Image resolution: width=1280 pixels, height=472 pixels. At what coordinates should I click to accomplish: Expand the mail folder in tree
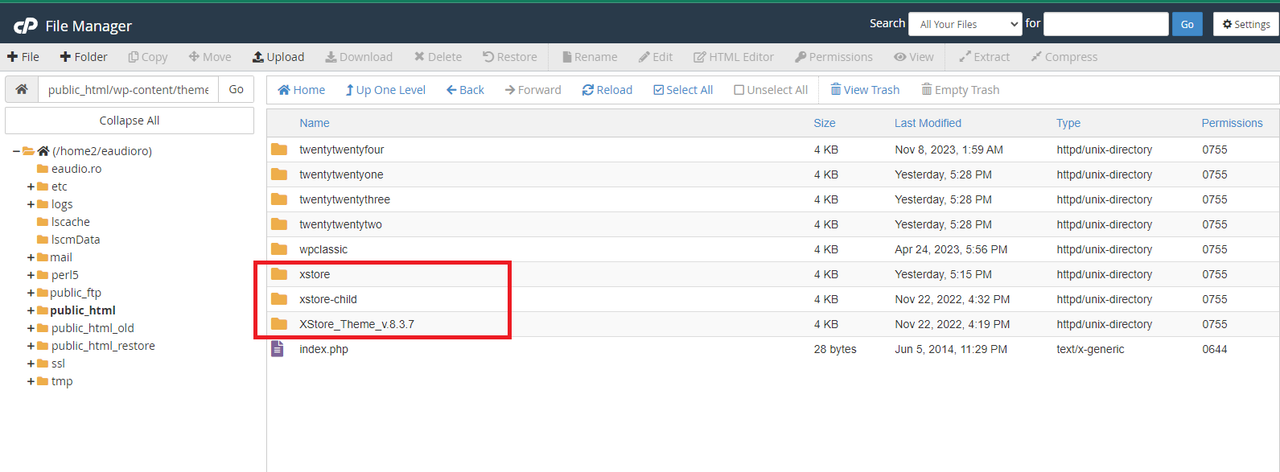30,258
